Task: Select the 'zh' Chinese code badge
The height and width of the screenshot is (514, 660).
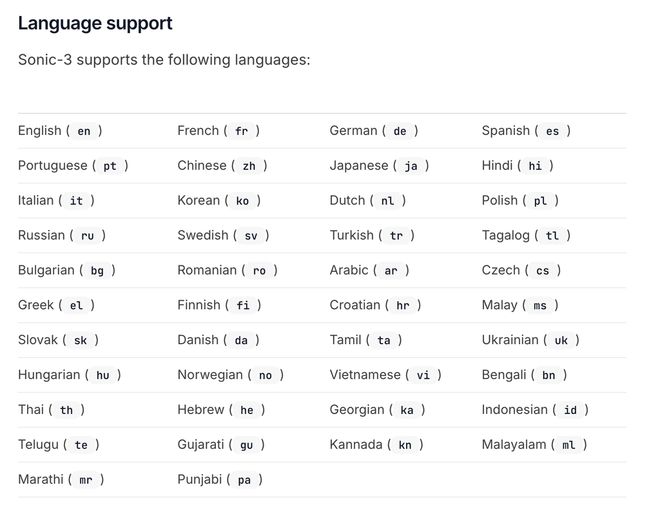Action: point(249,166)
